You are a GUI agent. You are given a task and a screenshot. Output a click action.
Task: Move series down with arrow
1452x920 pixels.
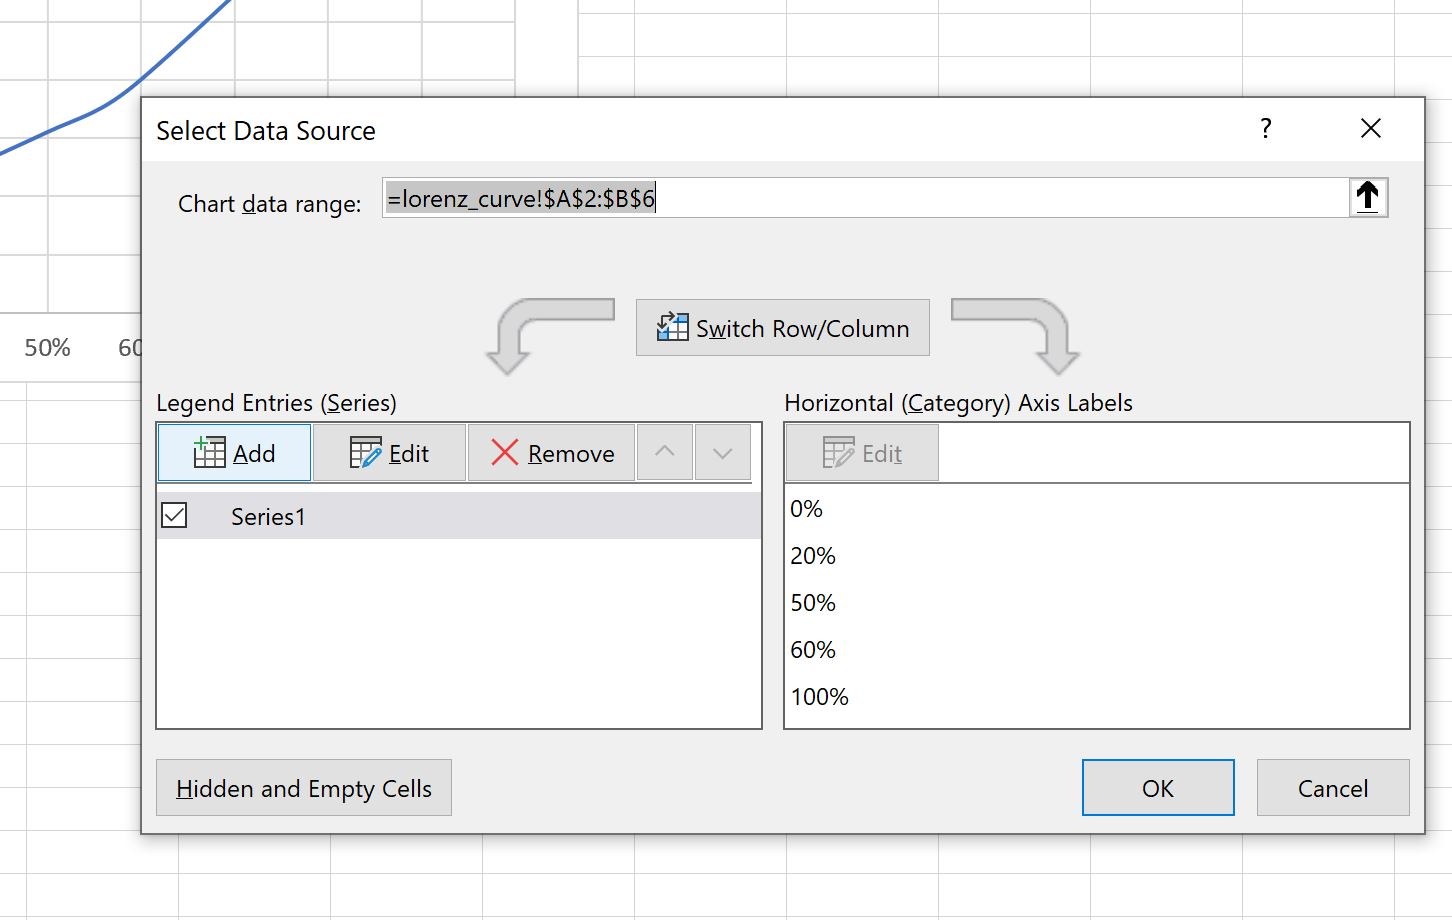[x=722, y=453]
